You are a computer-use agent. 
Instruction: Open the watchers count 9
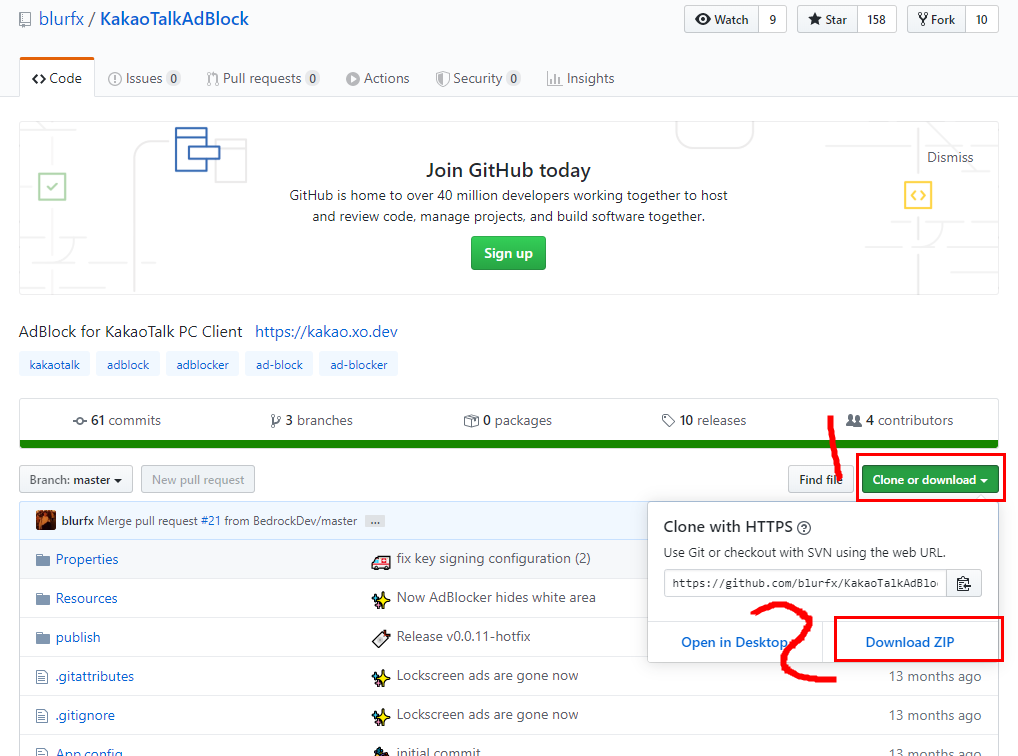point(773,19)
